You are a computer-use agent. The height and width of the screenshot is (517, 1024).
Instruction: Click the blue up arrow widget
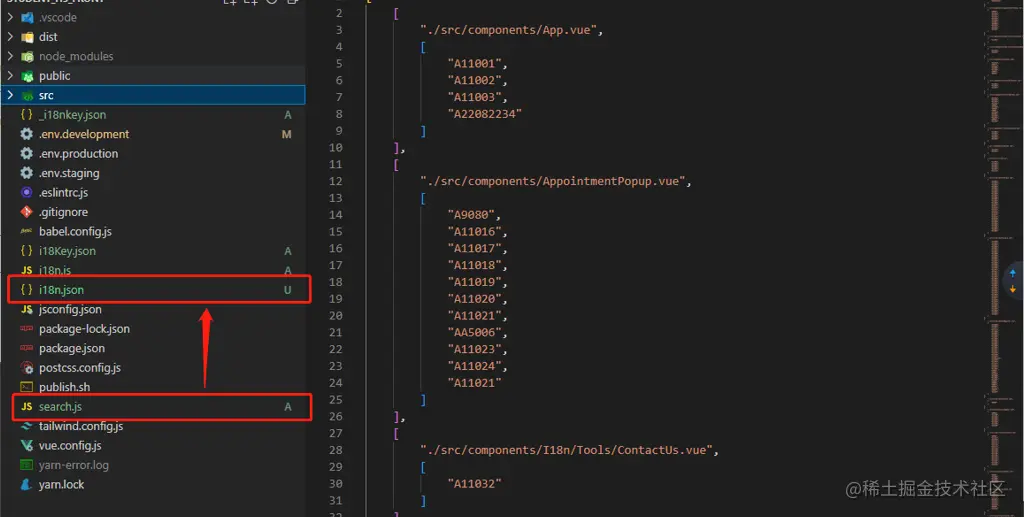click(1013, 273)
